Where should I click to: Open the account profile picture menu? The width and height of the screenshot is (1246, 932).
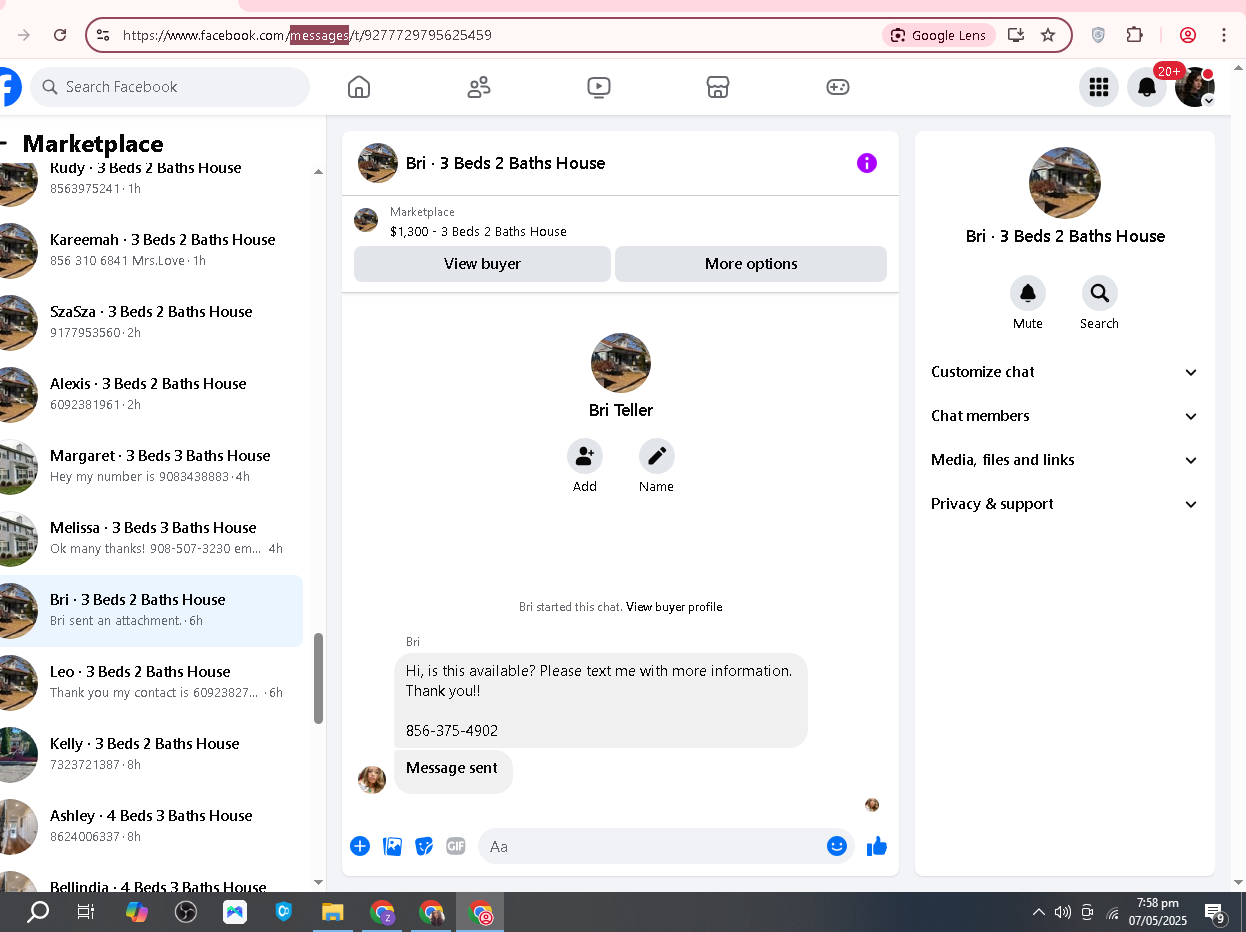coord(1195,87)
